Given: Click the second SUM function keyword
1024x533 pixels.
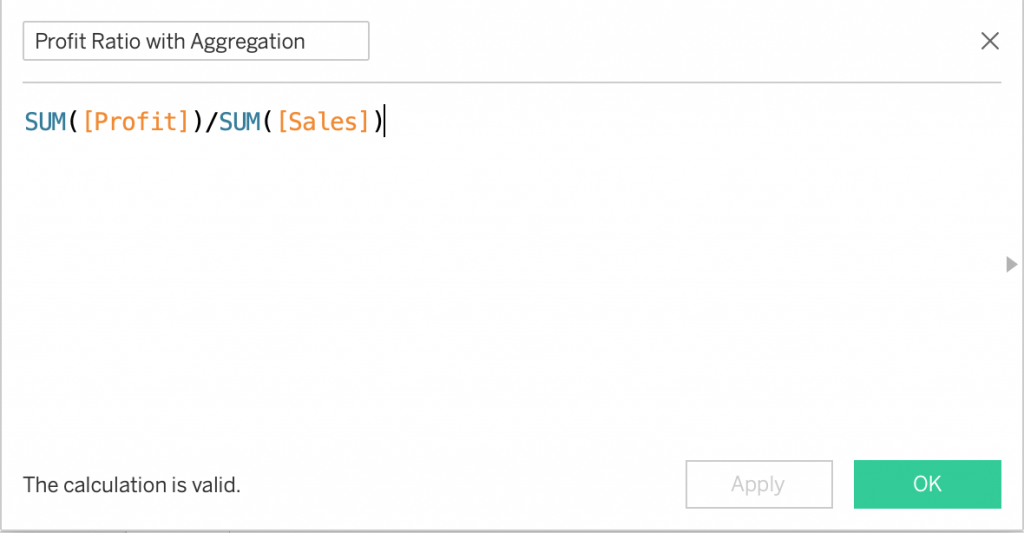Looking at the screenshot, I should (x=240, y=122).
